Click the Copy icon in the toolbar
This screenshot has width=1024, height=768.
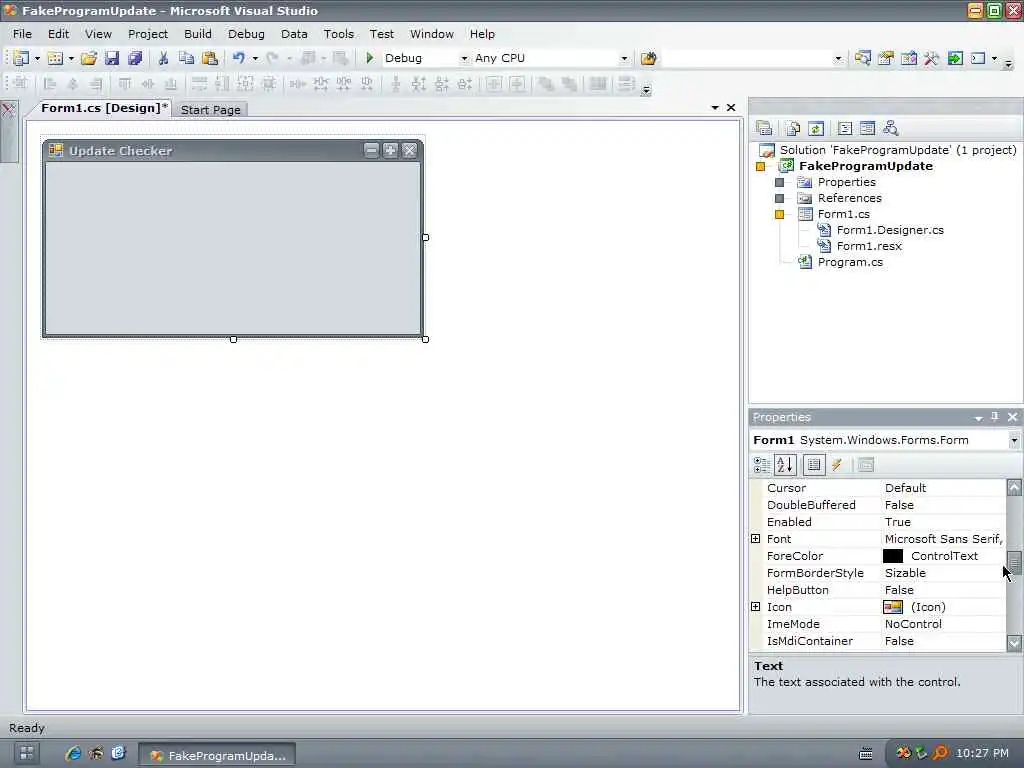[186, 58]
